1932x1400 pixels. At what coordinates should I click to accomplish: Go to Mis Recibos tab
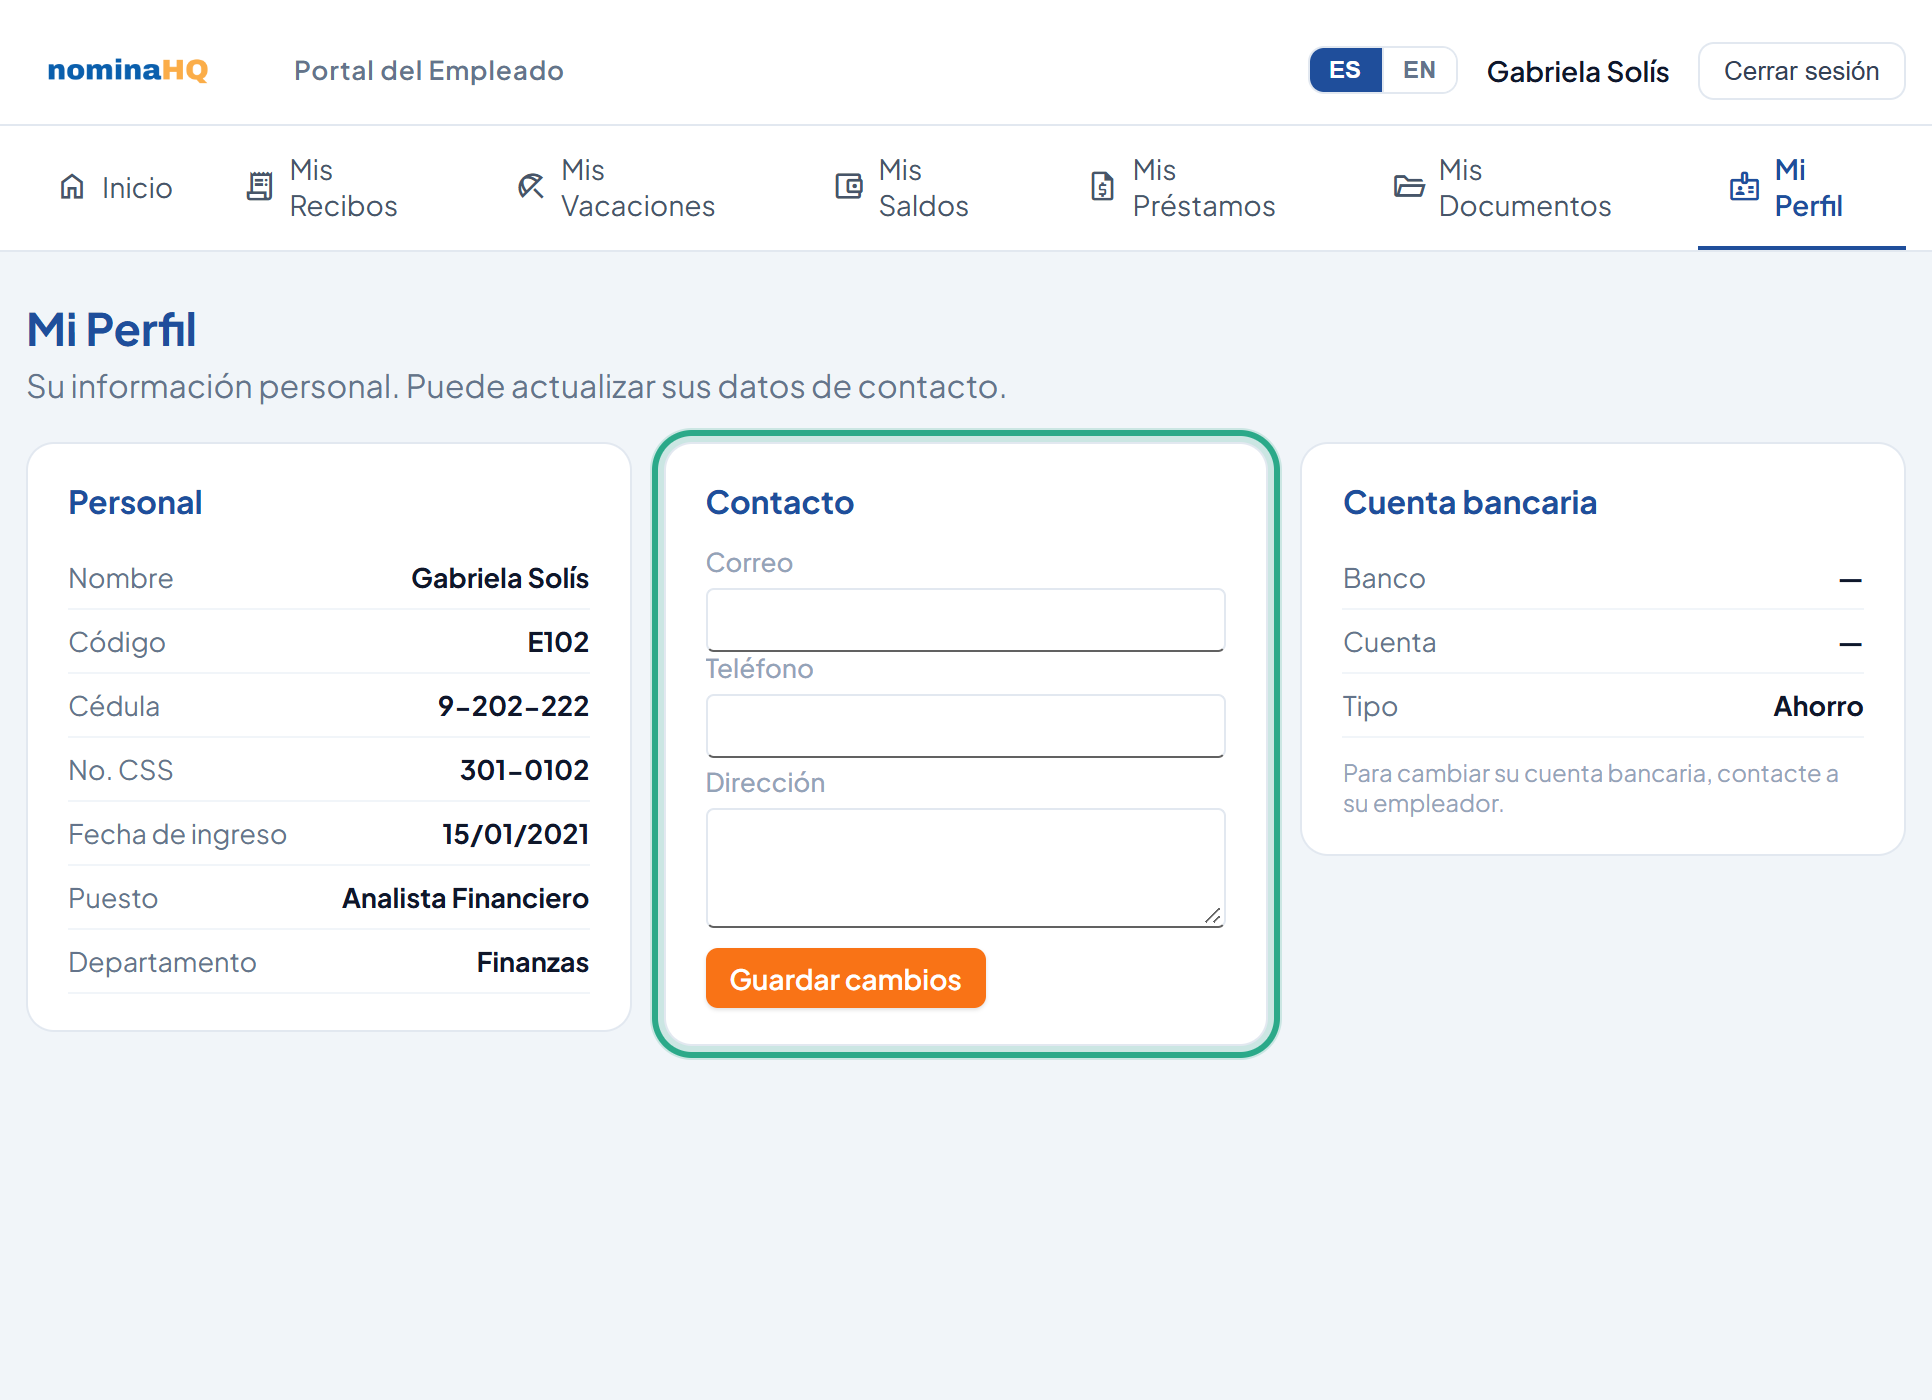tap(322, 188)
